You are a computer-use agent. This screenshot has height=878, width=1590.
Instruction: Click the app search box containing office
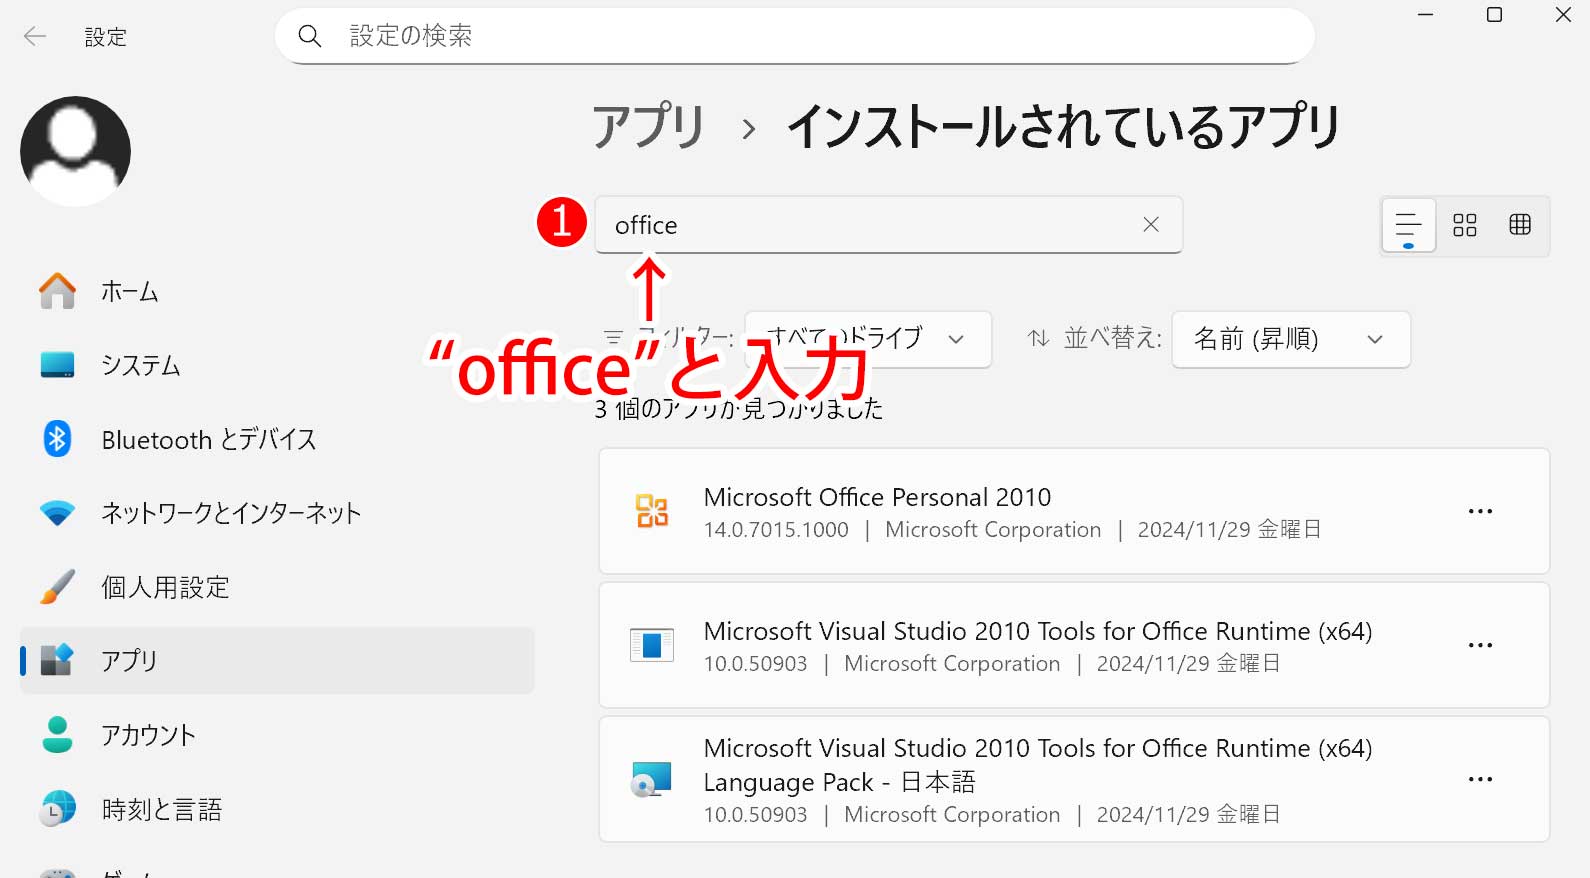888,225
